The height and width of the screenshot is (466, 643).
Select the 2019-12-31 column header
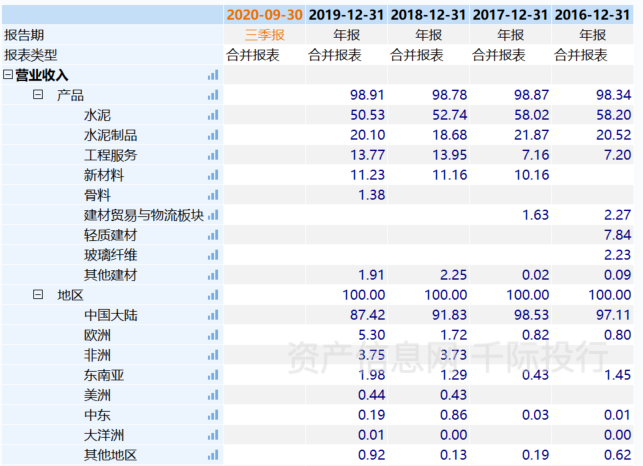point(346,14)
